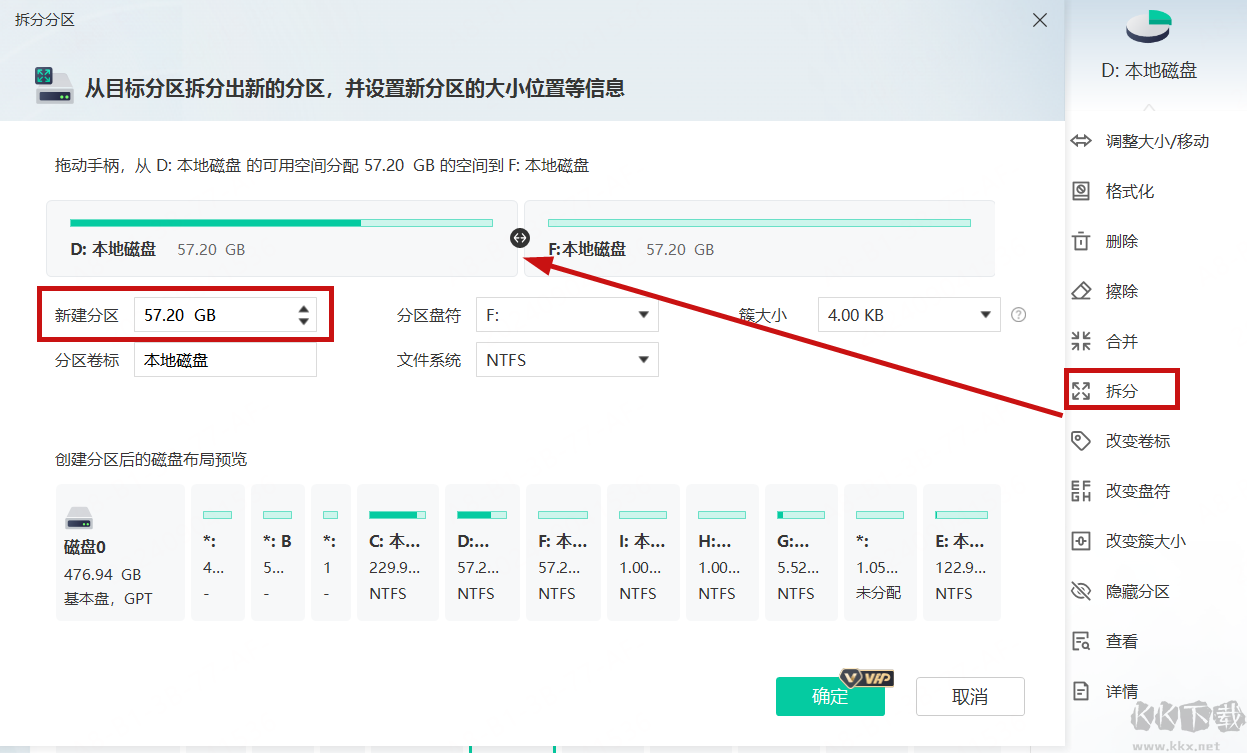Click the VIP badge on confirm button
The width and height of the screenshot is (1247, 753).
coord(867,678)
